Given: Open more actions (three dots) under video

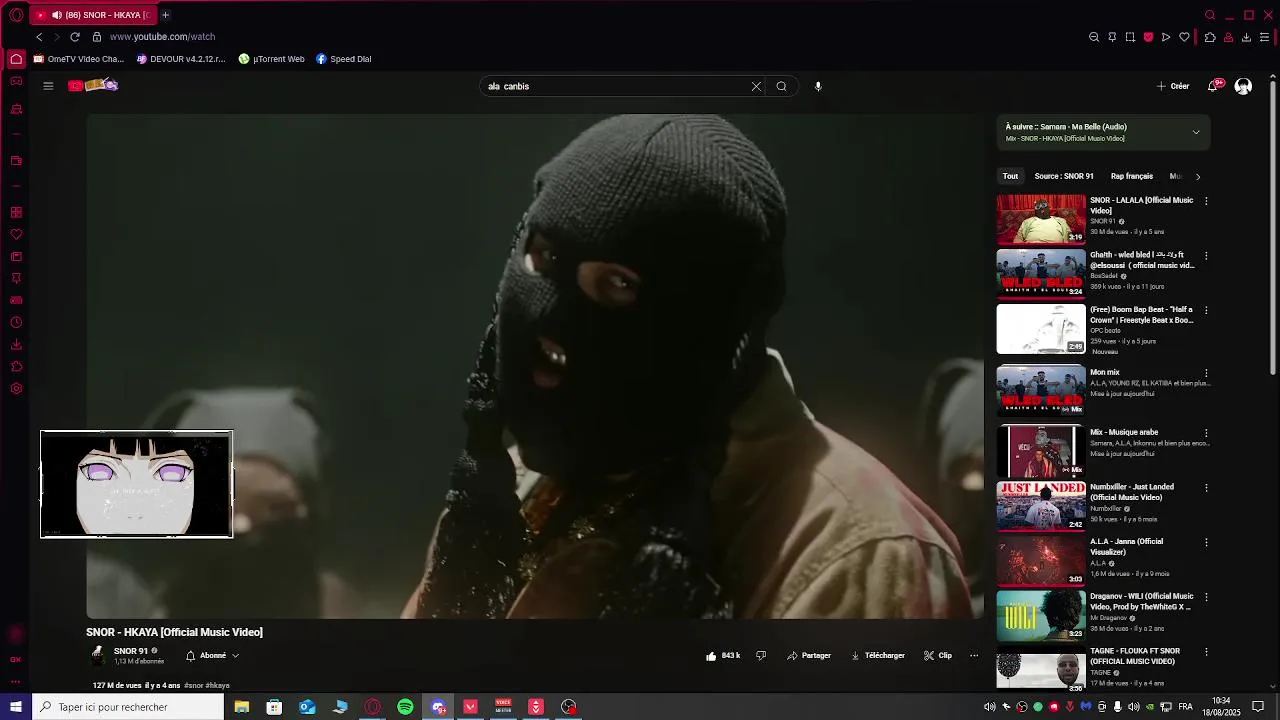Looking at the screenshot, I should tap(974, 656).
